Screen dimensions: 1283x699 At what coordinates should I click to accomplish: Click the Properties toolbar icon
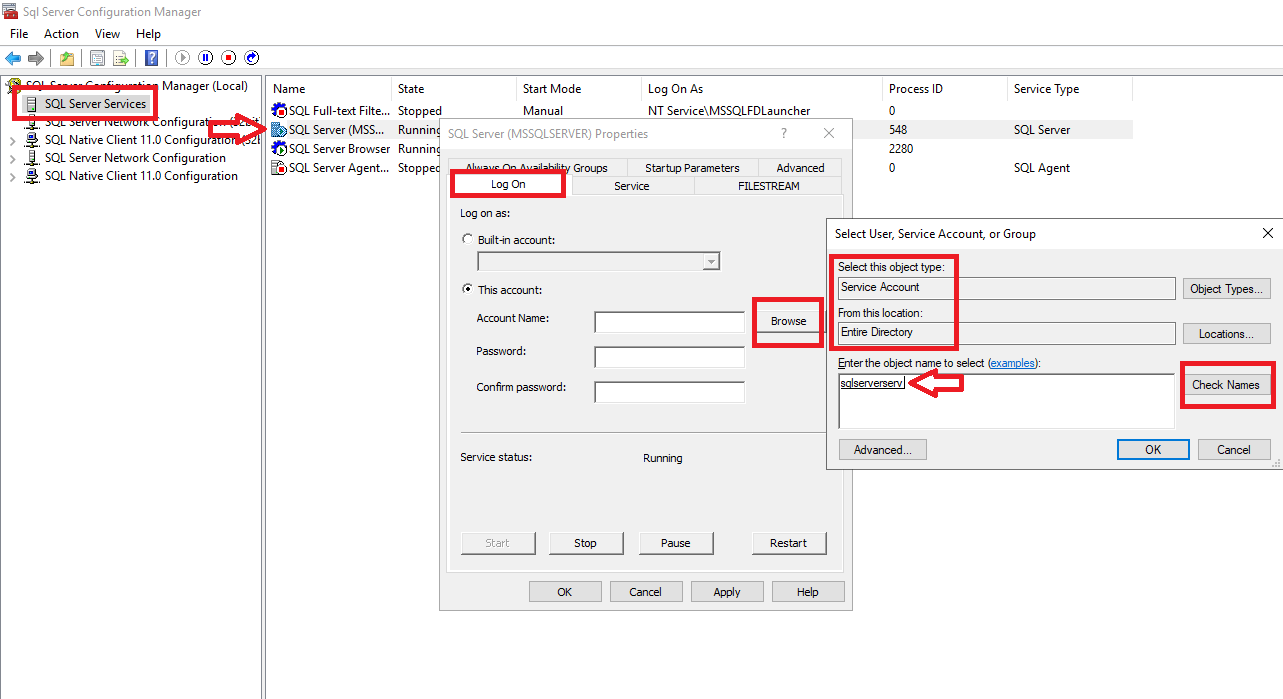tap(96, 57)
